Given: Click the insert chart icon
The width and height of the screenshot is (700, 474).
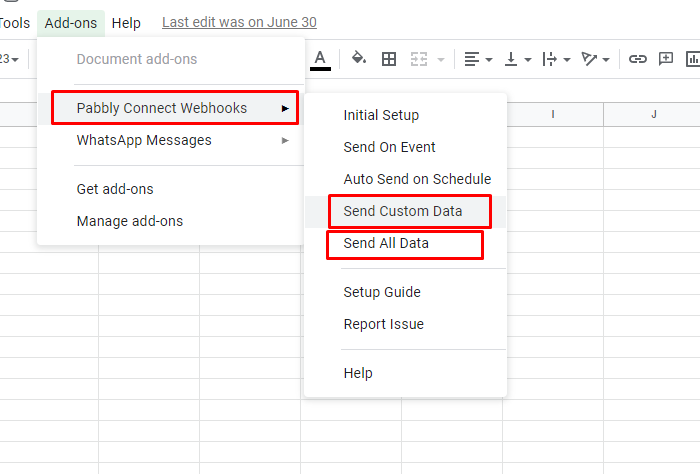Looking at the screenshot, I should coord(693,59).
